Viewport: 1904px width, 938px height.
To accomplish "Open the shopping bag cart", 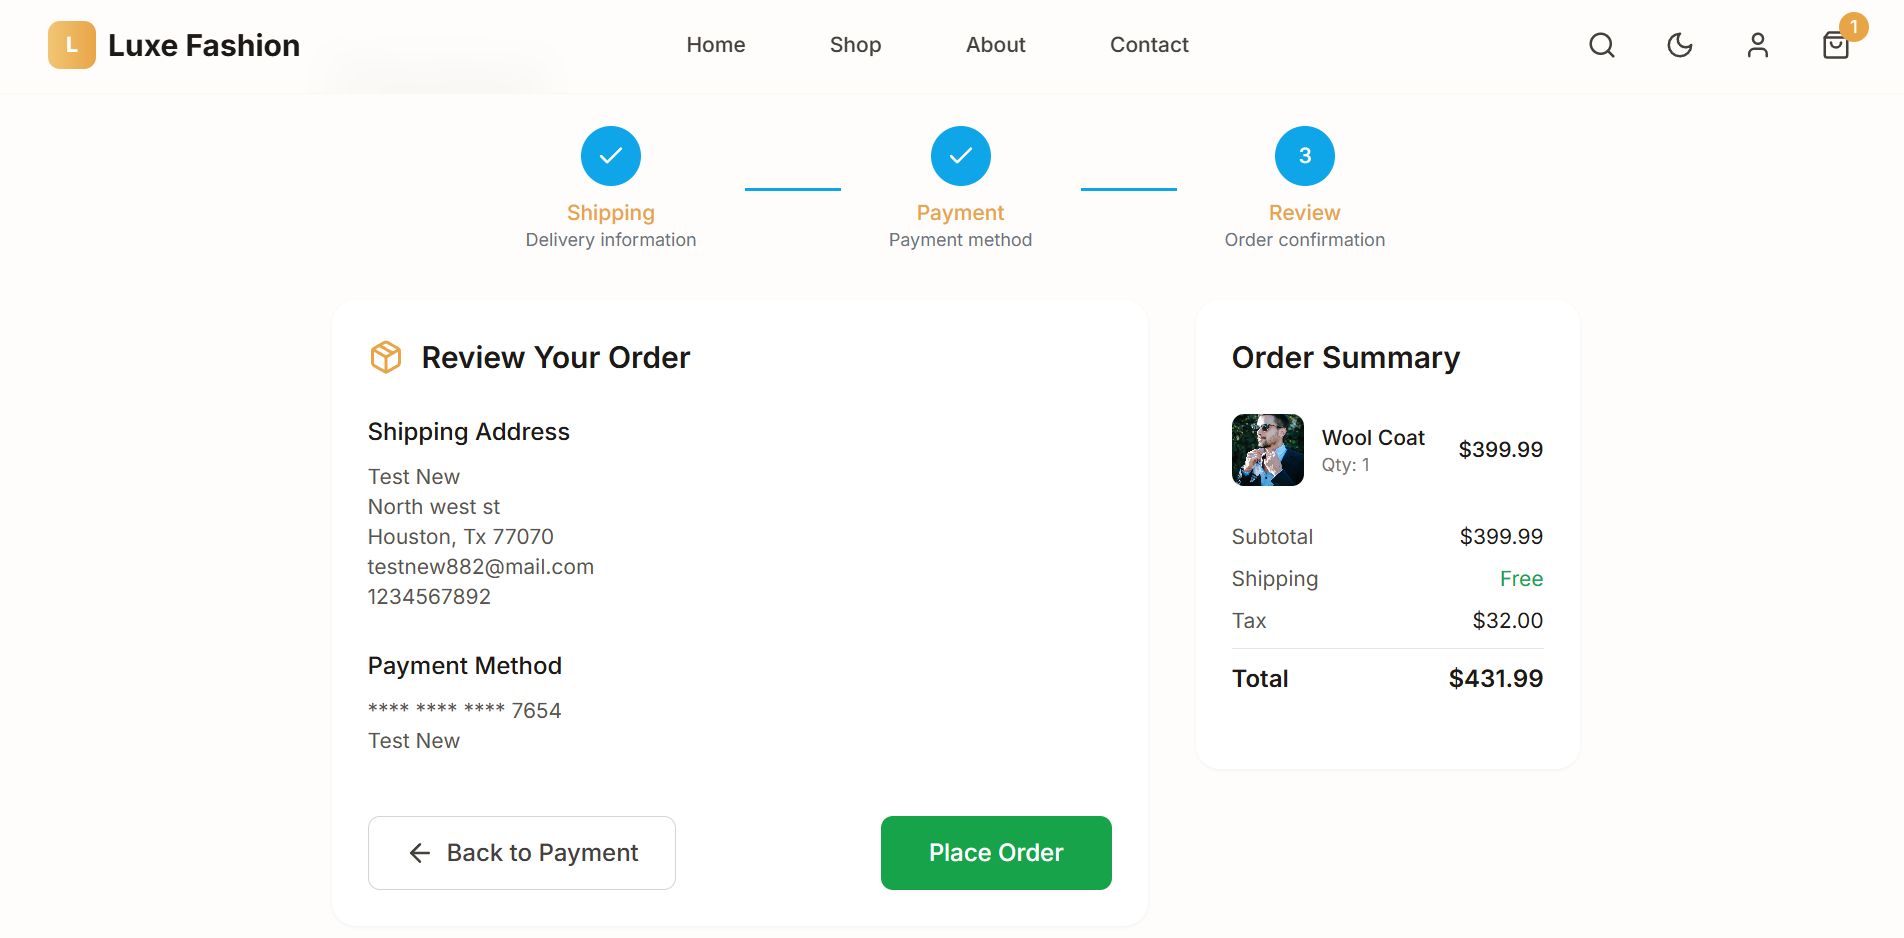I will click(1835, 46).
